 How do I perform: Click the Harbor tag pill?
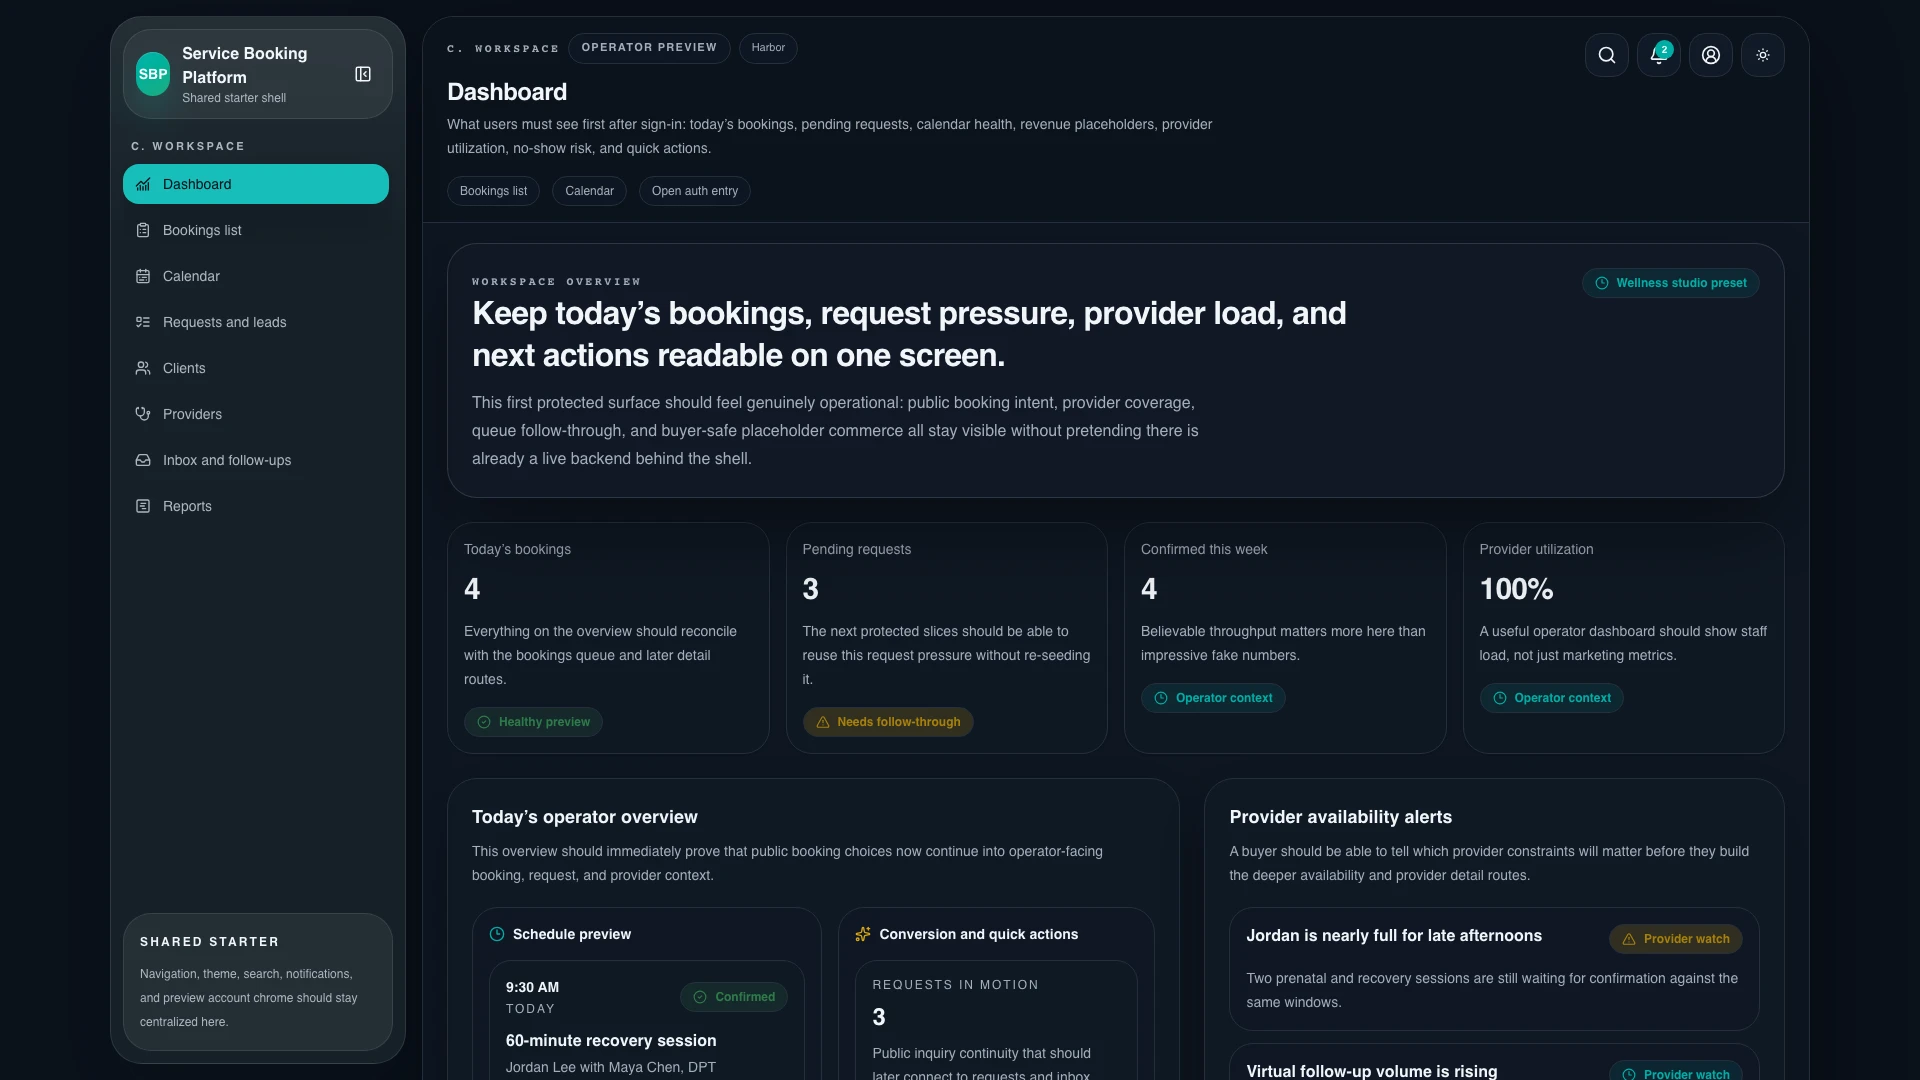tap(768, 48)
